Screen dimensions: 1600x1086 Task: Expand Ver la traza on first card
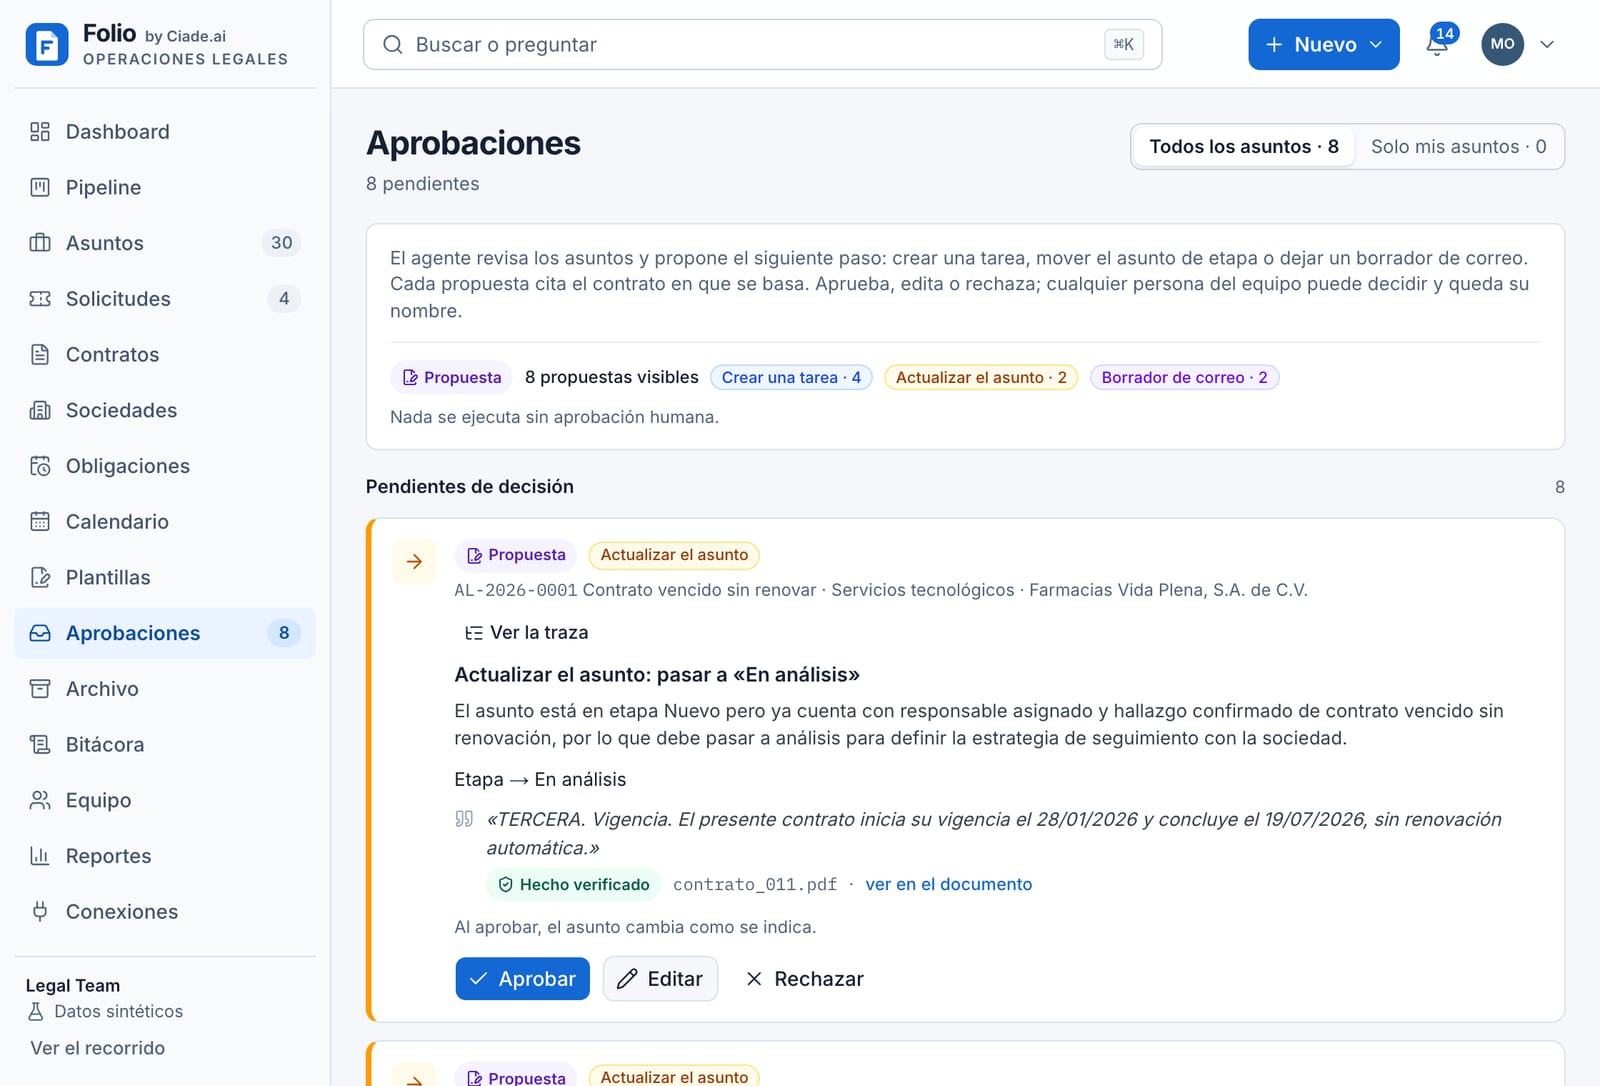click(527, 633)
